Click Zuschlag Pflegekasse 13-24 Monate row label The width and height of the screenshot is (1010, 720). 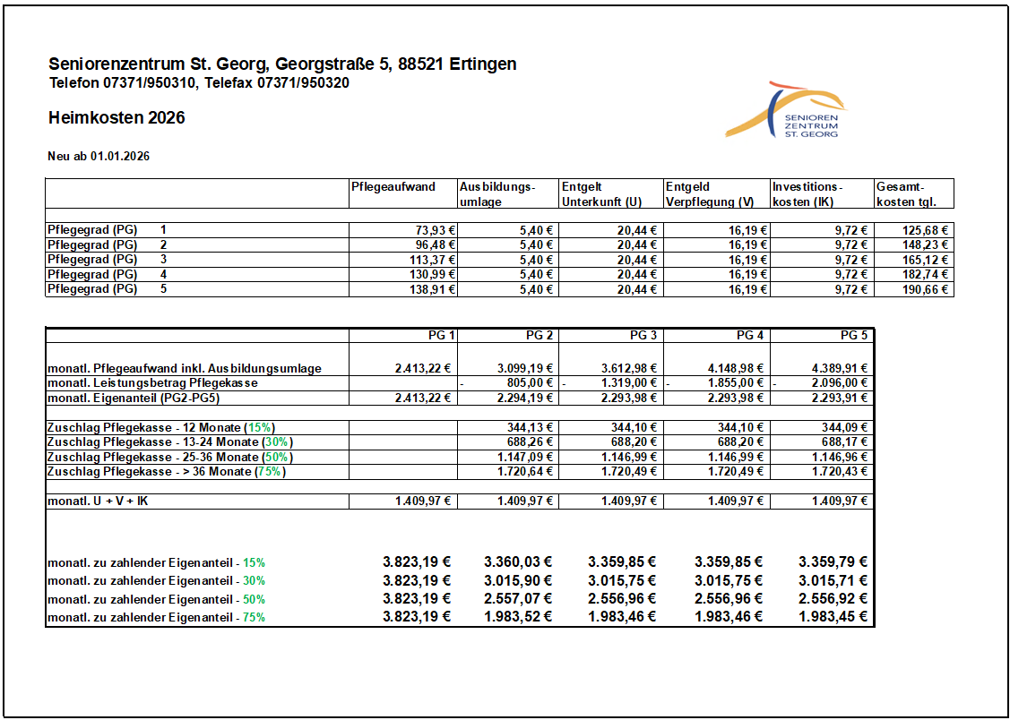point(170,442)
